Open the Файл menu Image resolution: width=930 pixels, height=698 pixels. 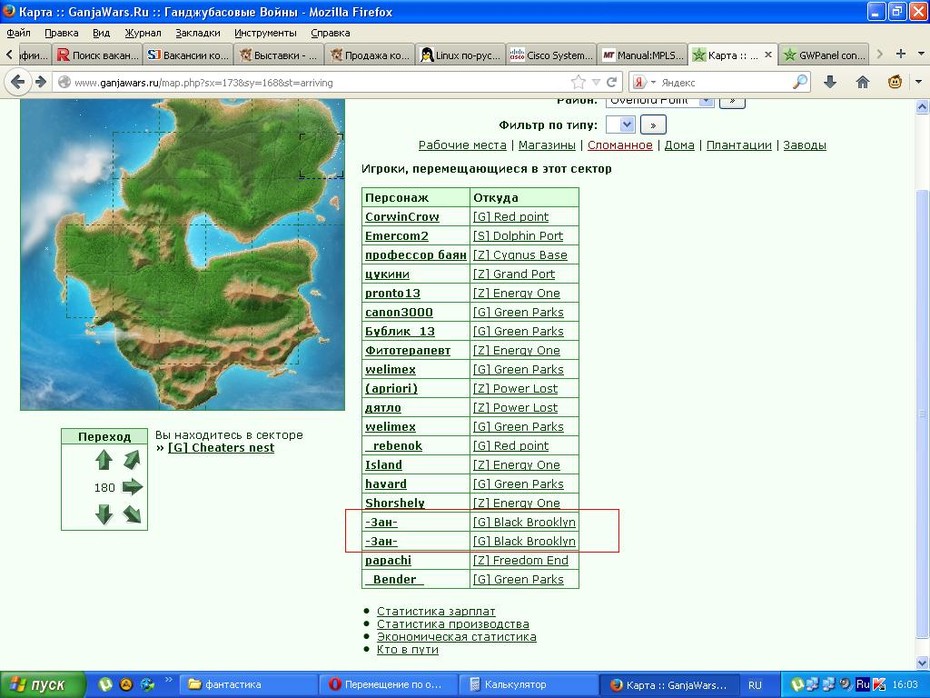click(x=18, y=33)
